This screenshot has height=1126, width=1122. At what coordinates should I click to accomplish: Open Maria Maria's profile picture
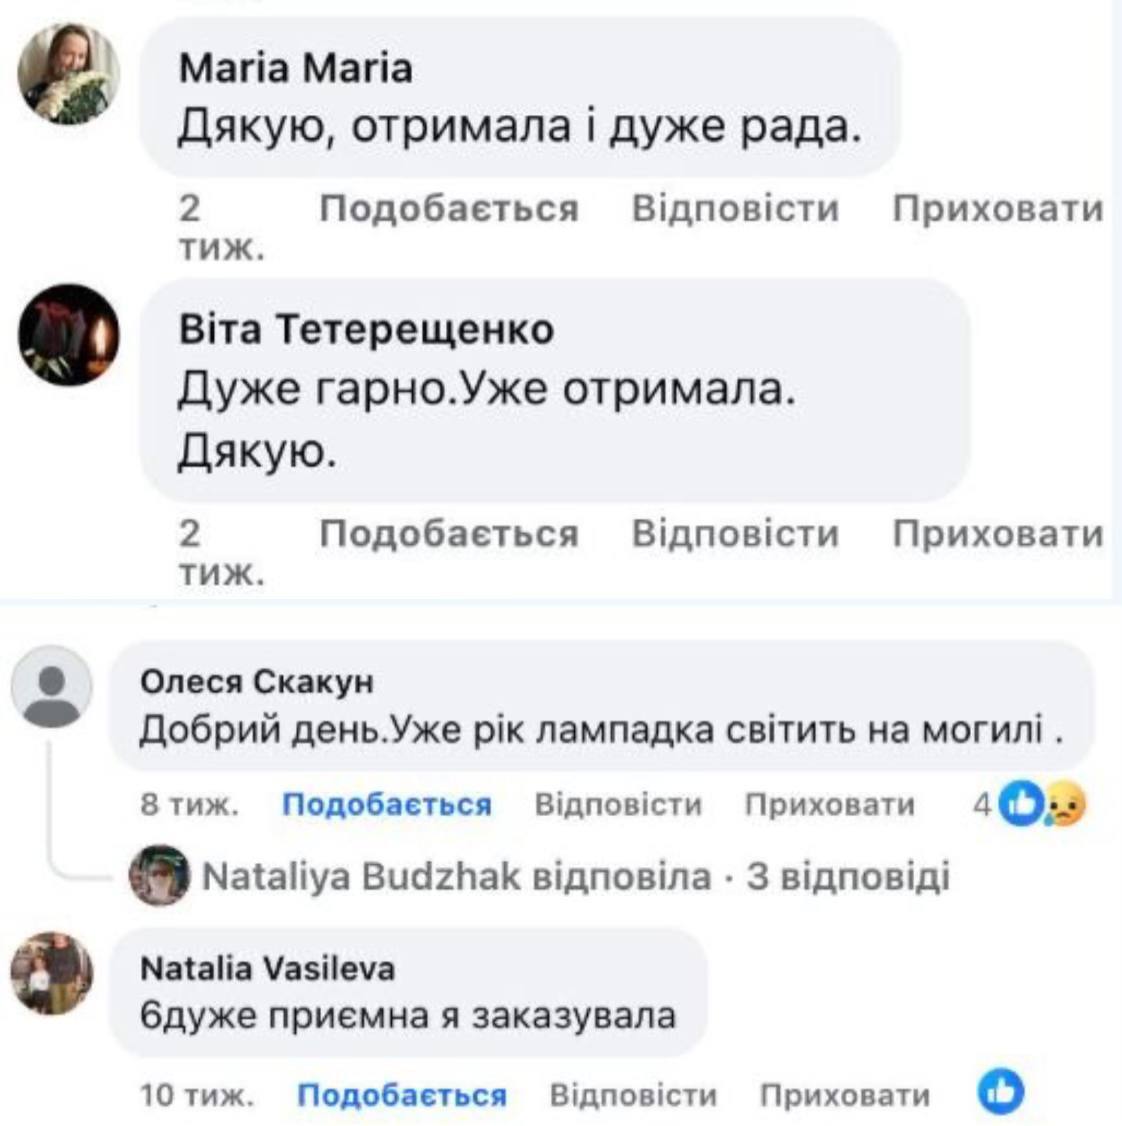(69, 75)
